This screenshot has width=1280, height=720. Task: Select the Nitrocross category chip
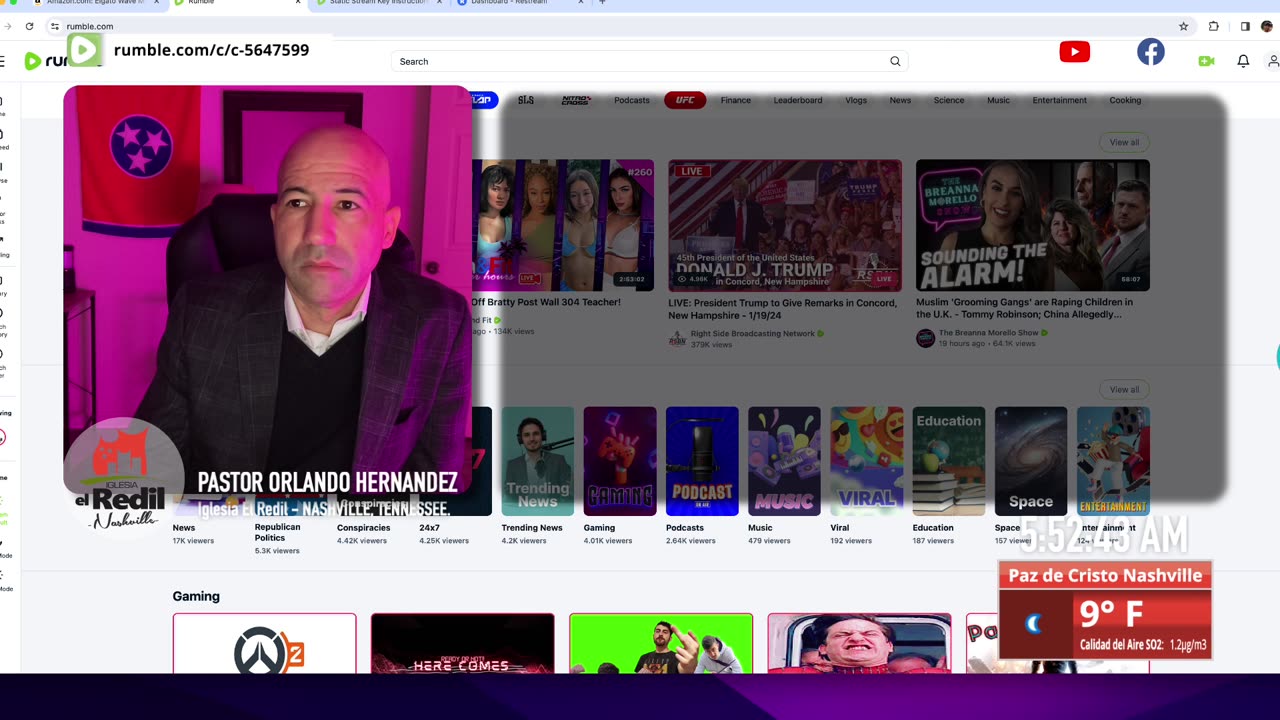(576, 100)
